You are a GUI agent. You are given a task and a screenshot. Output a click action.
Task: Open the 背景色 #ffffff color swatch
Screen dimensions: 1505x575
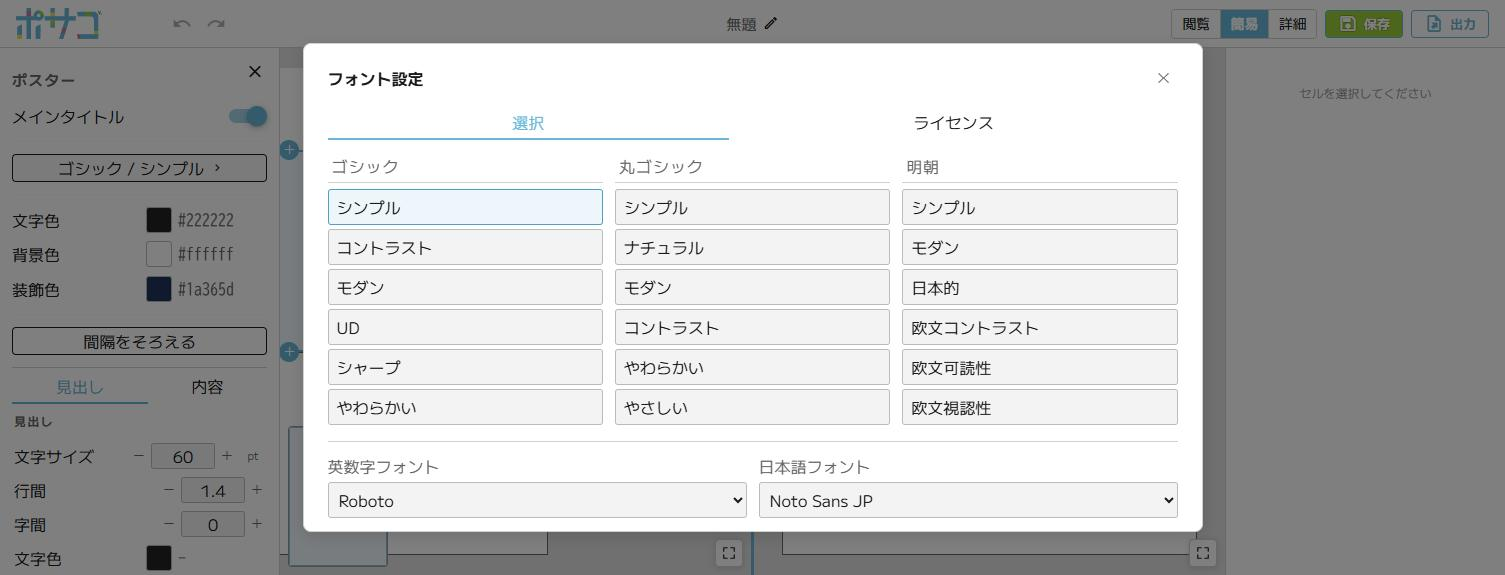click(x=159, y=254)
